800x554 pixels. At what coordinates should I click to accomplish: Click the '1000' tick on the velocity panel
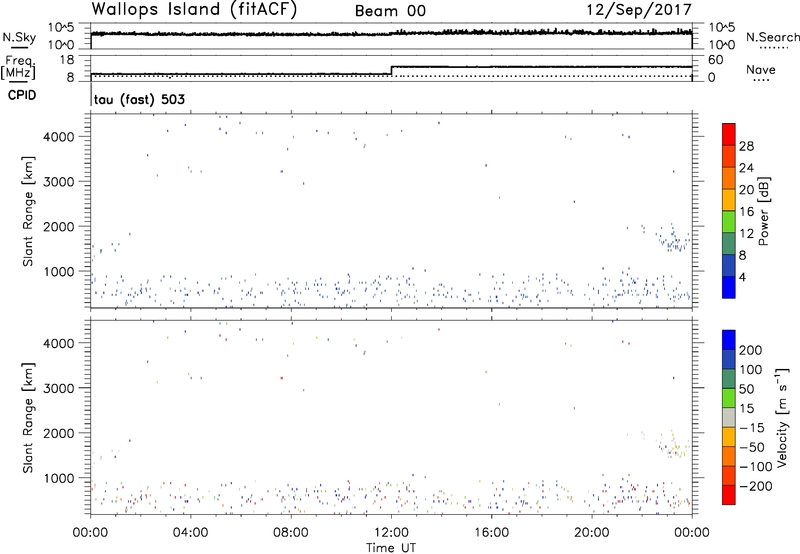pos(59,478)
